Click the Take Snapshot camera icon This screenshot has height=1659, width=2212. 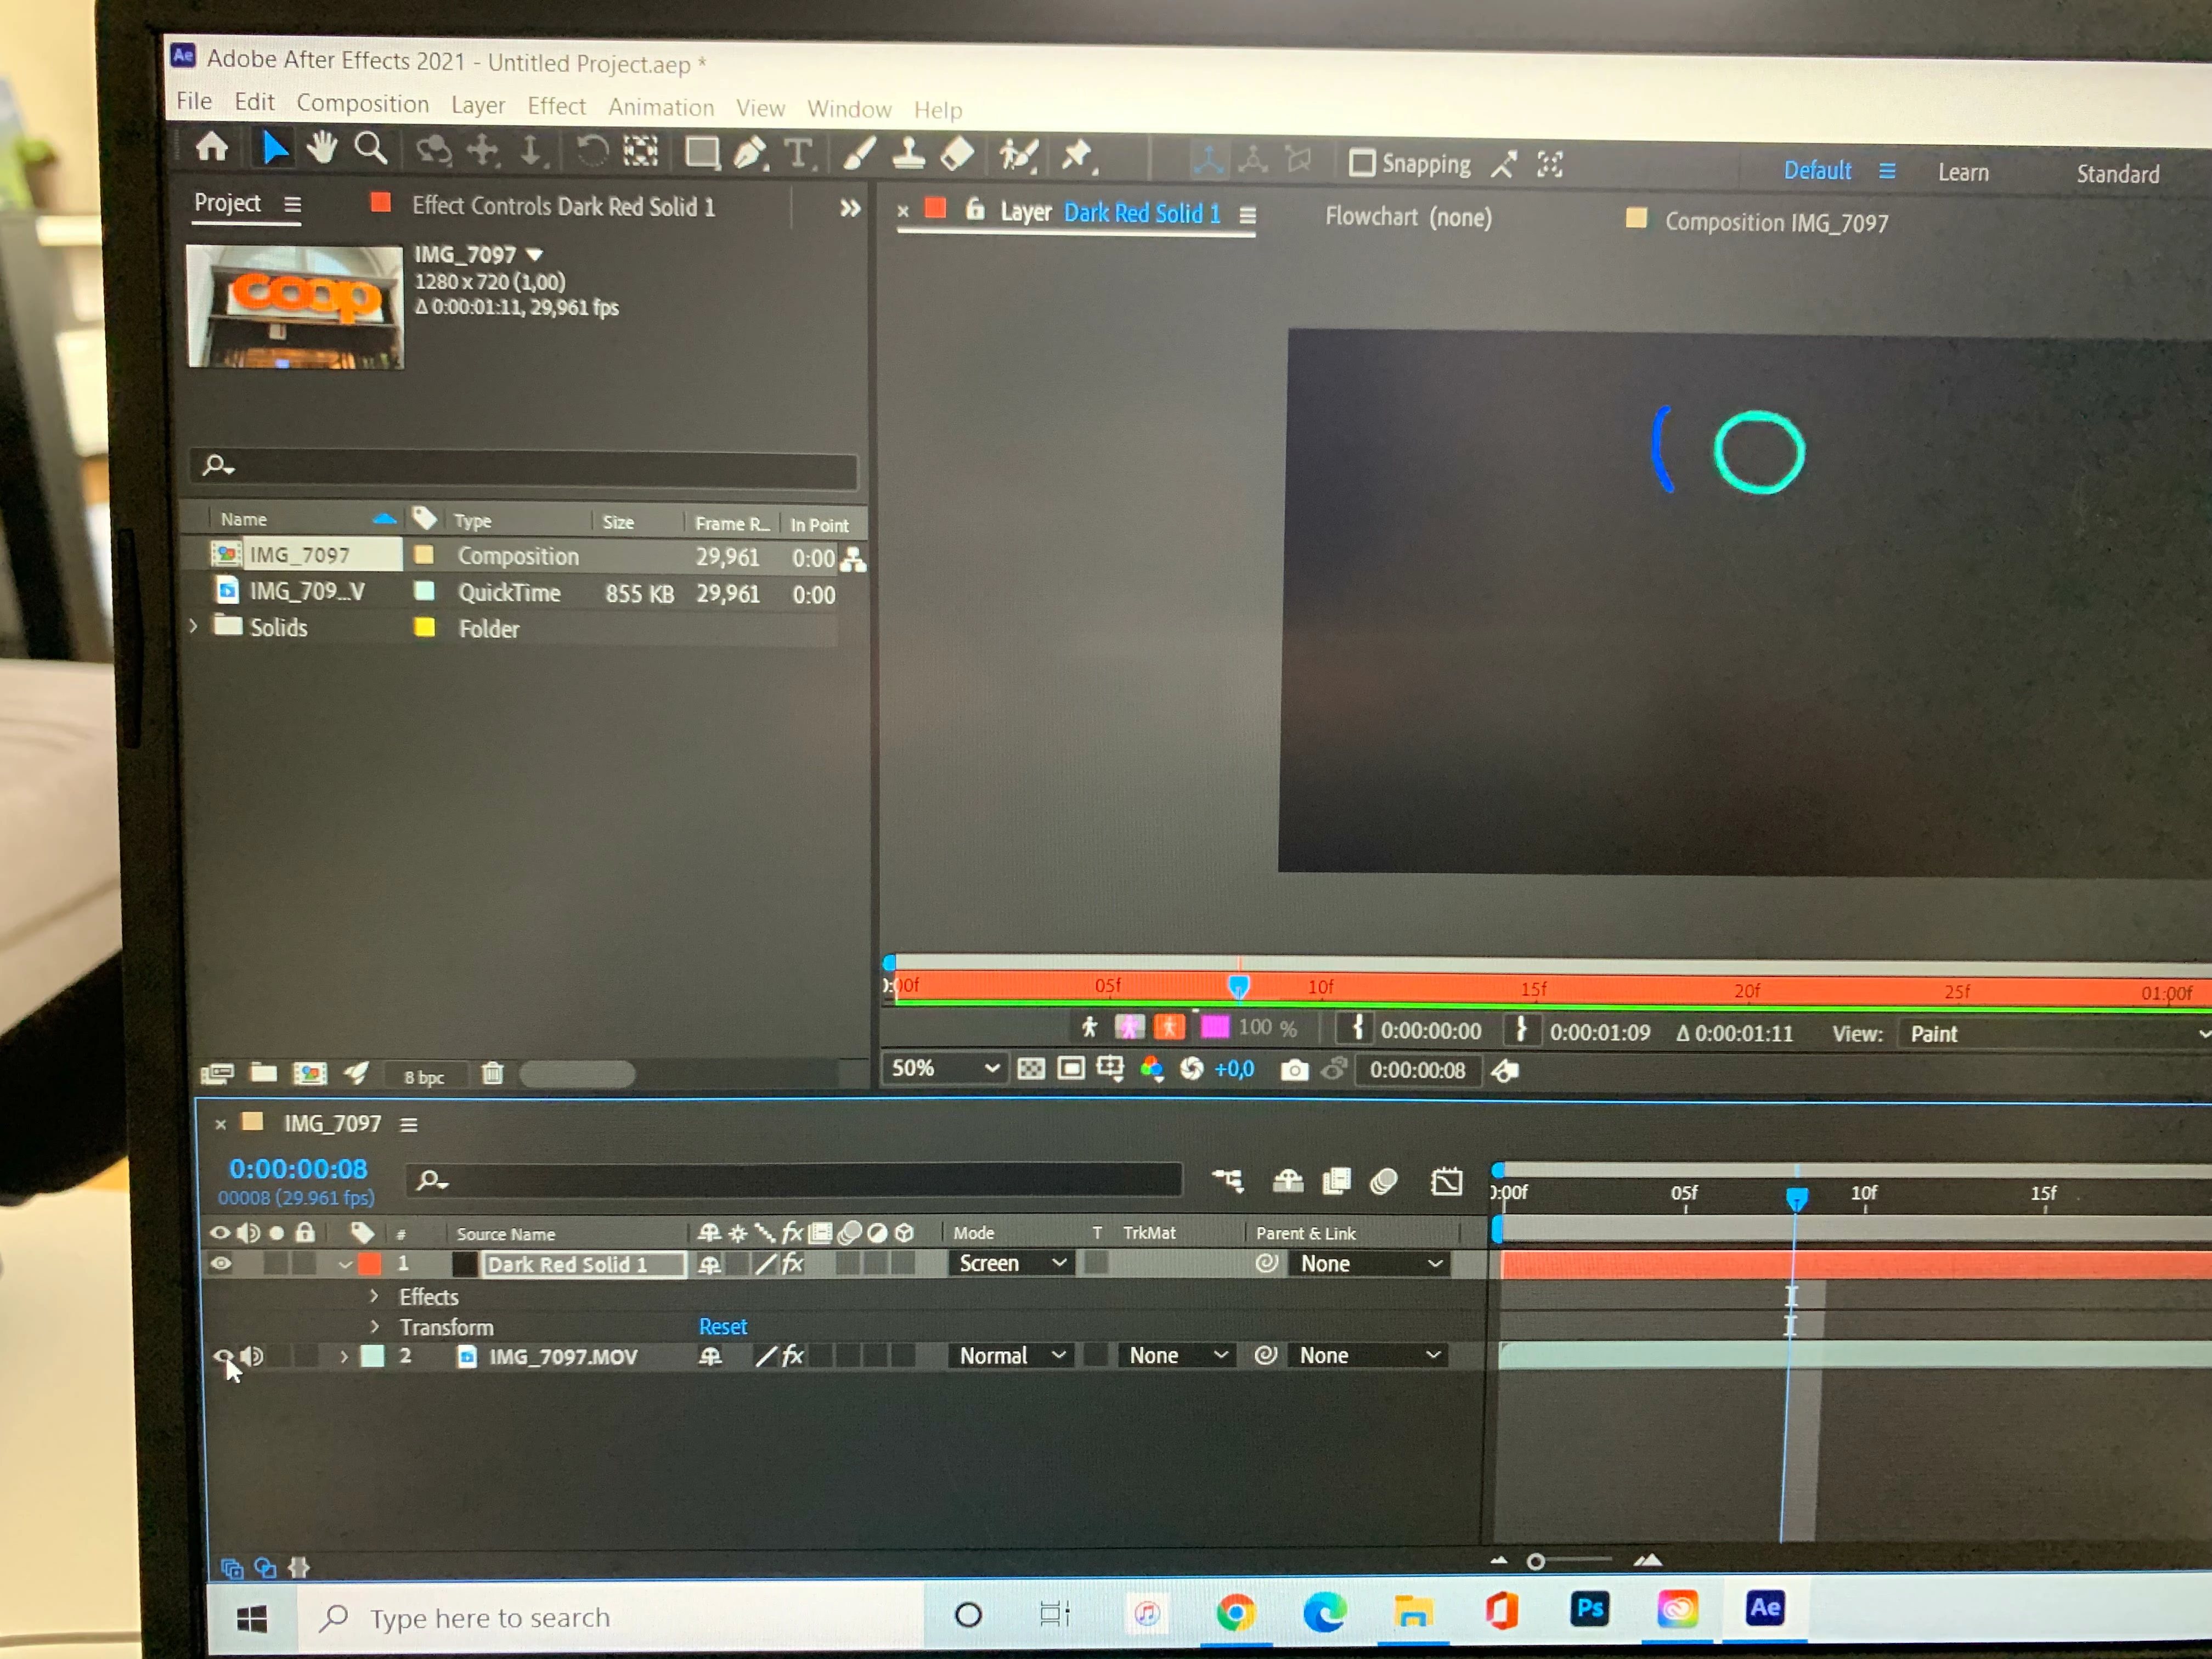tap(1294, 1071)
